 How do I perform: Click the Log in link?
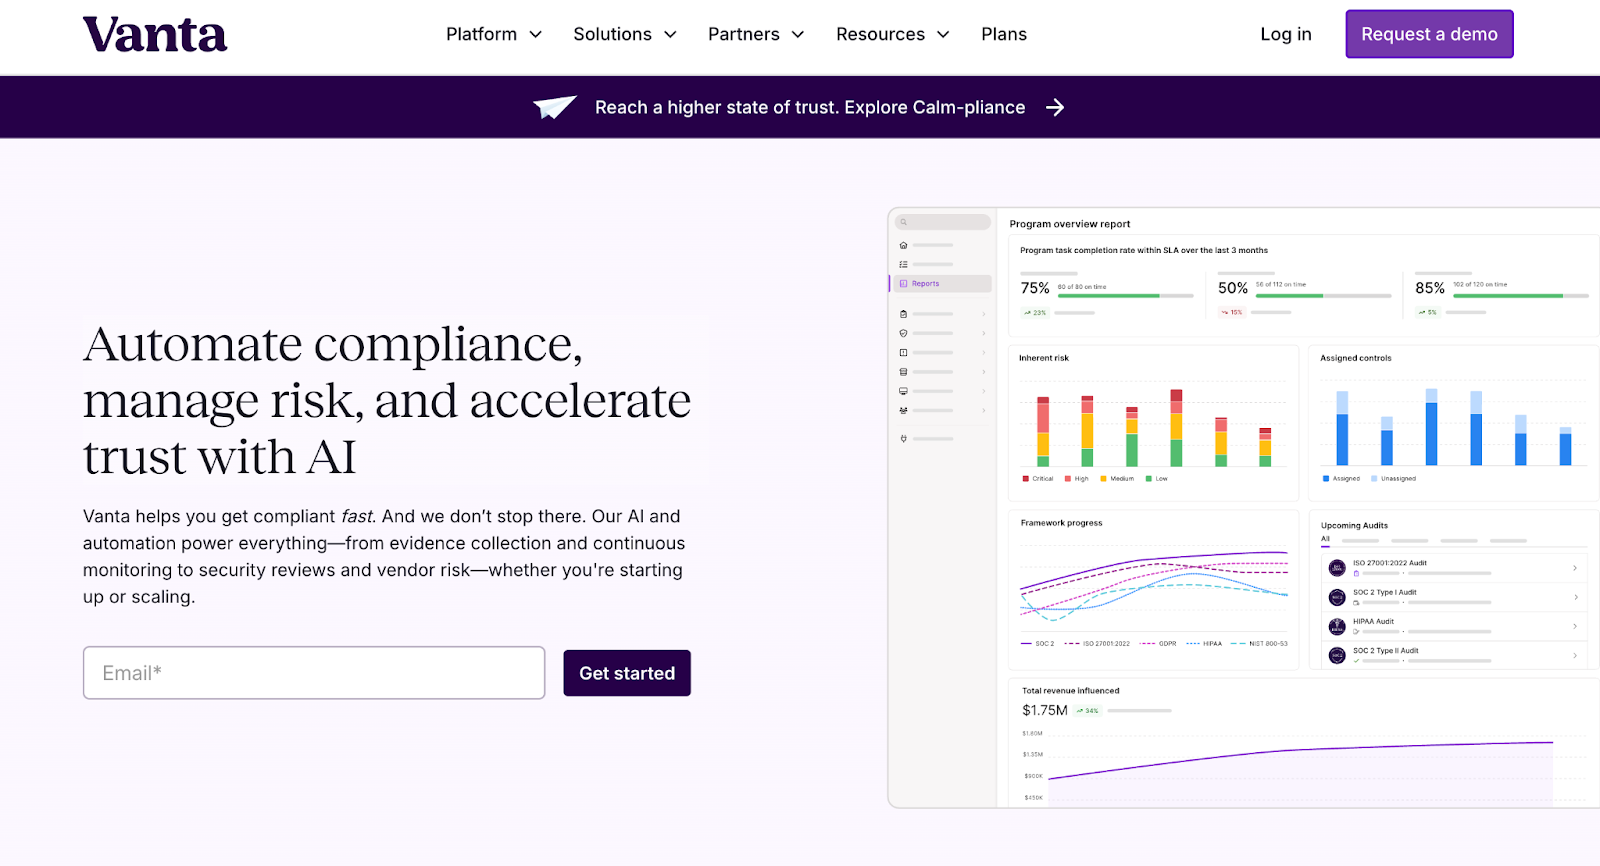click(x=1286, y=34)
